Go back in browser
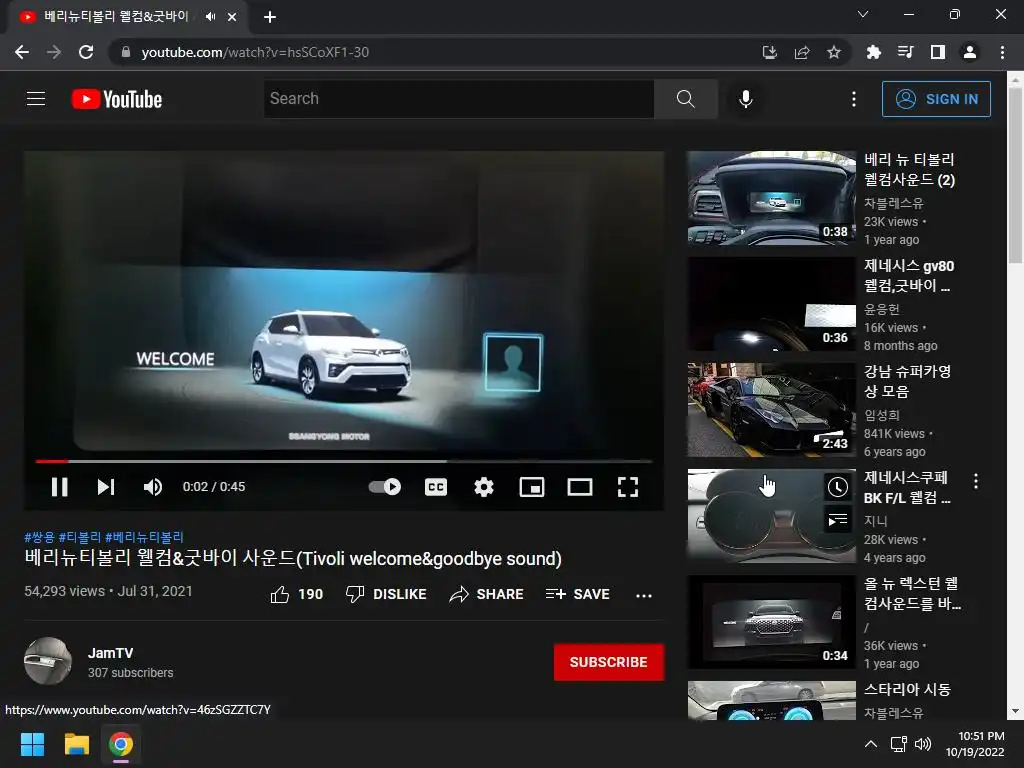Viewport: 1024px width, 768px height. 22,52
